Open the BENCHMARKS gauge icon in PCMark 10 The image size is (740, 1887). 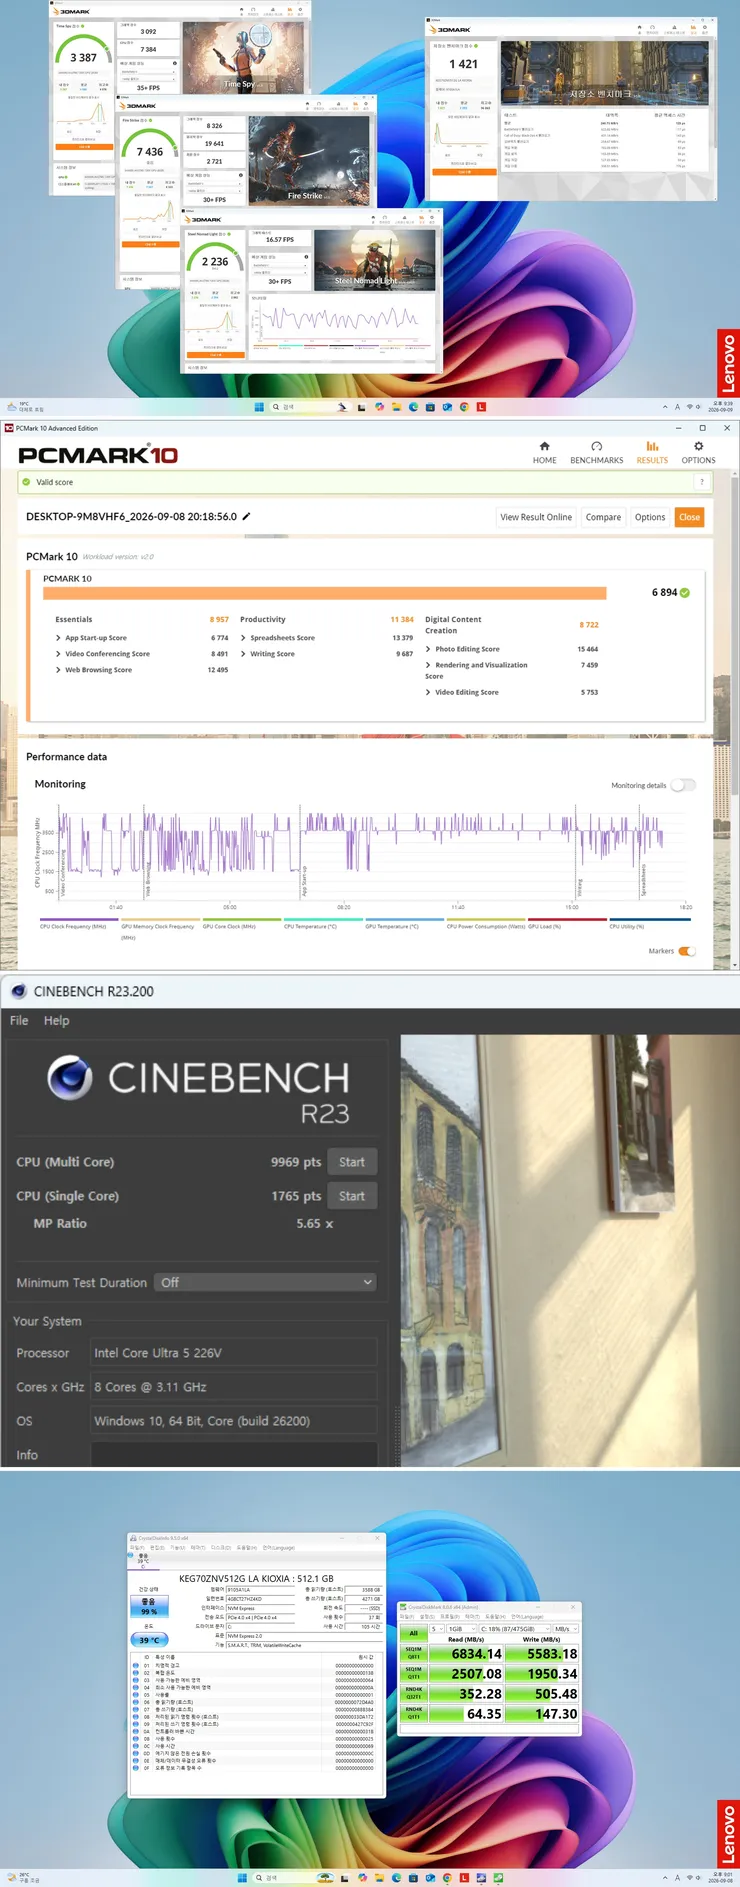[x=597, y=446]
